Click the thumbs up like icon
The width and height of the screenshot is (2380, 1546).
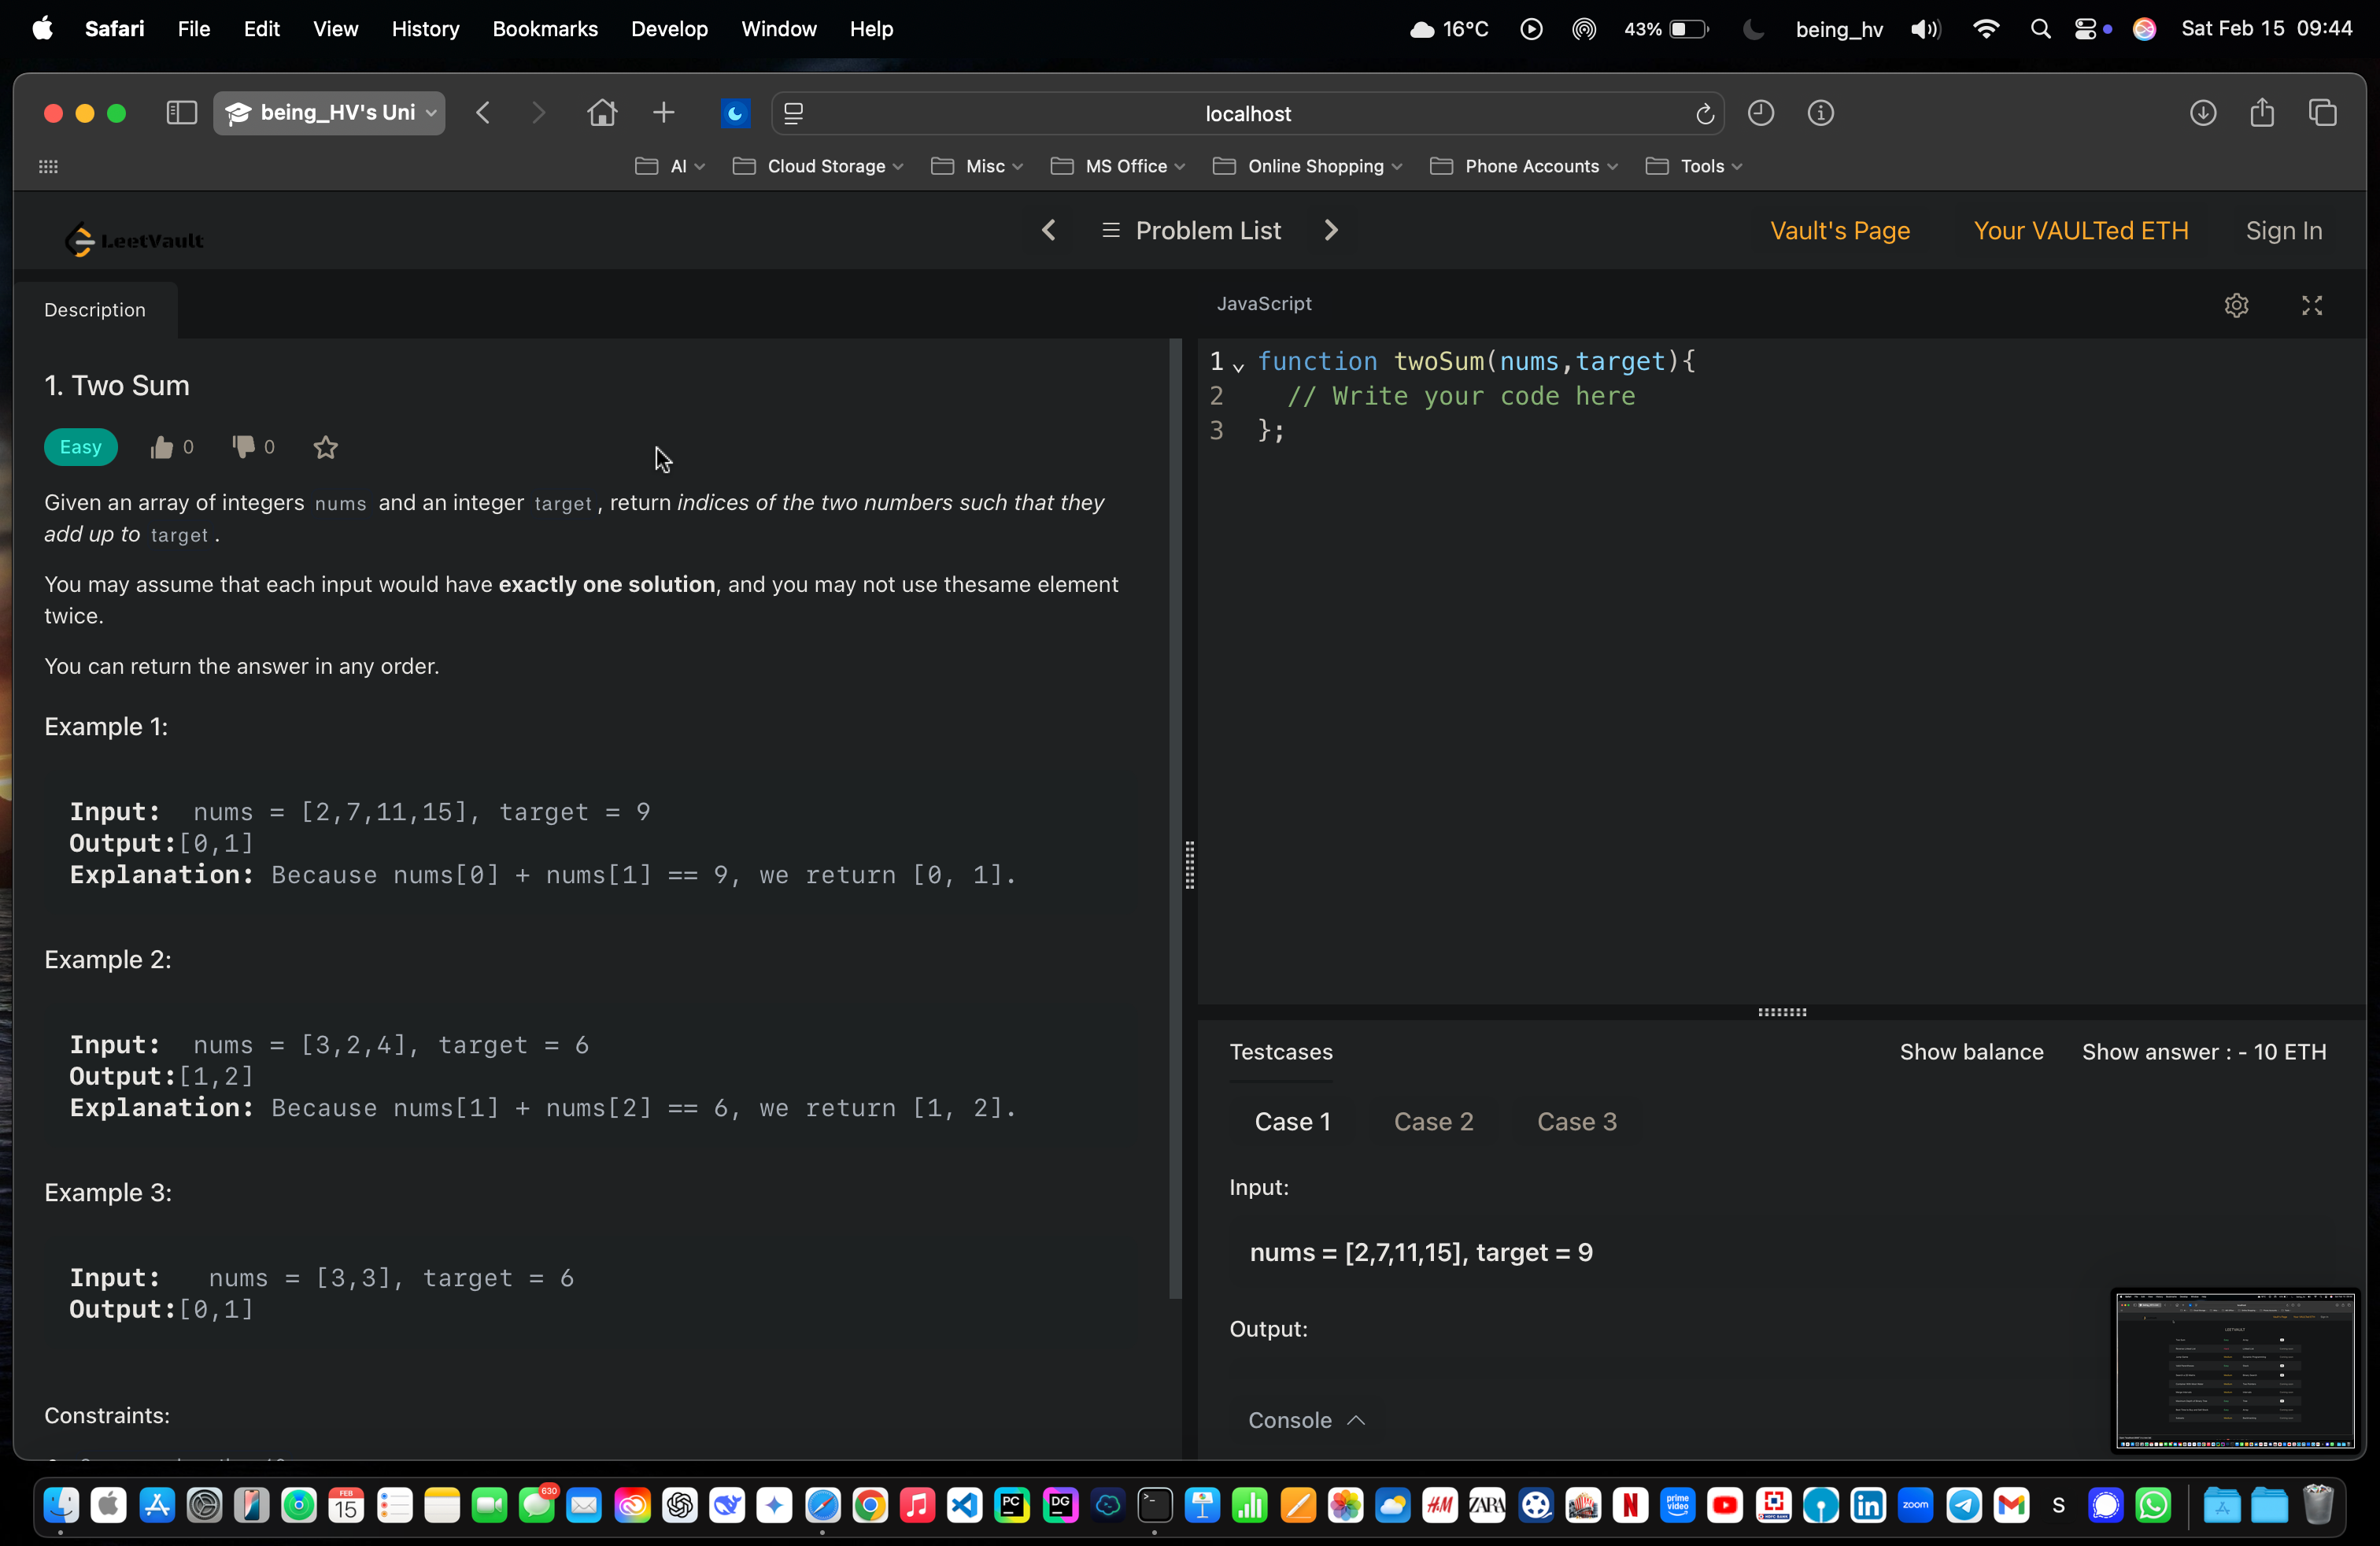161,447
